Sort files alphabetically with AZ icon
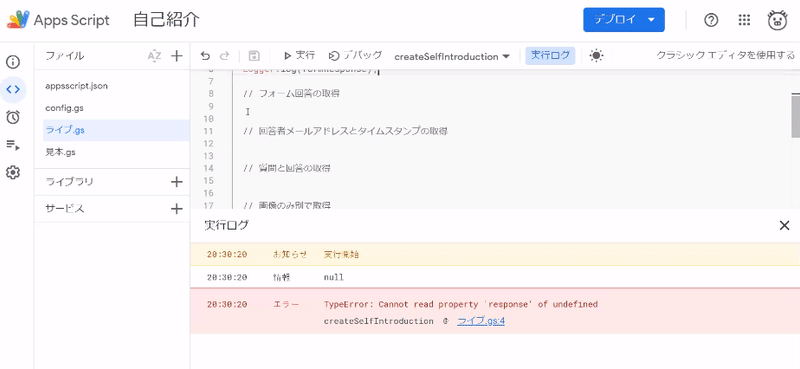 [x=154, y=56]
